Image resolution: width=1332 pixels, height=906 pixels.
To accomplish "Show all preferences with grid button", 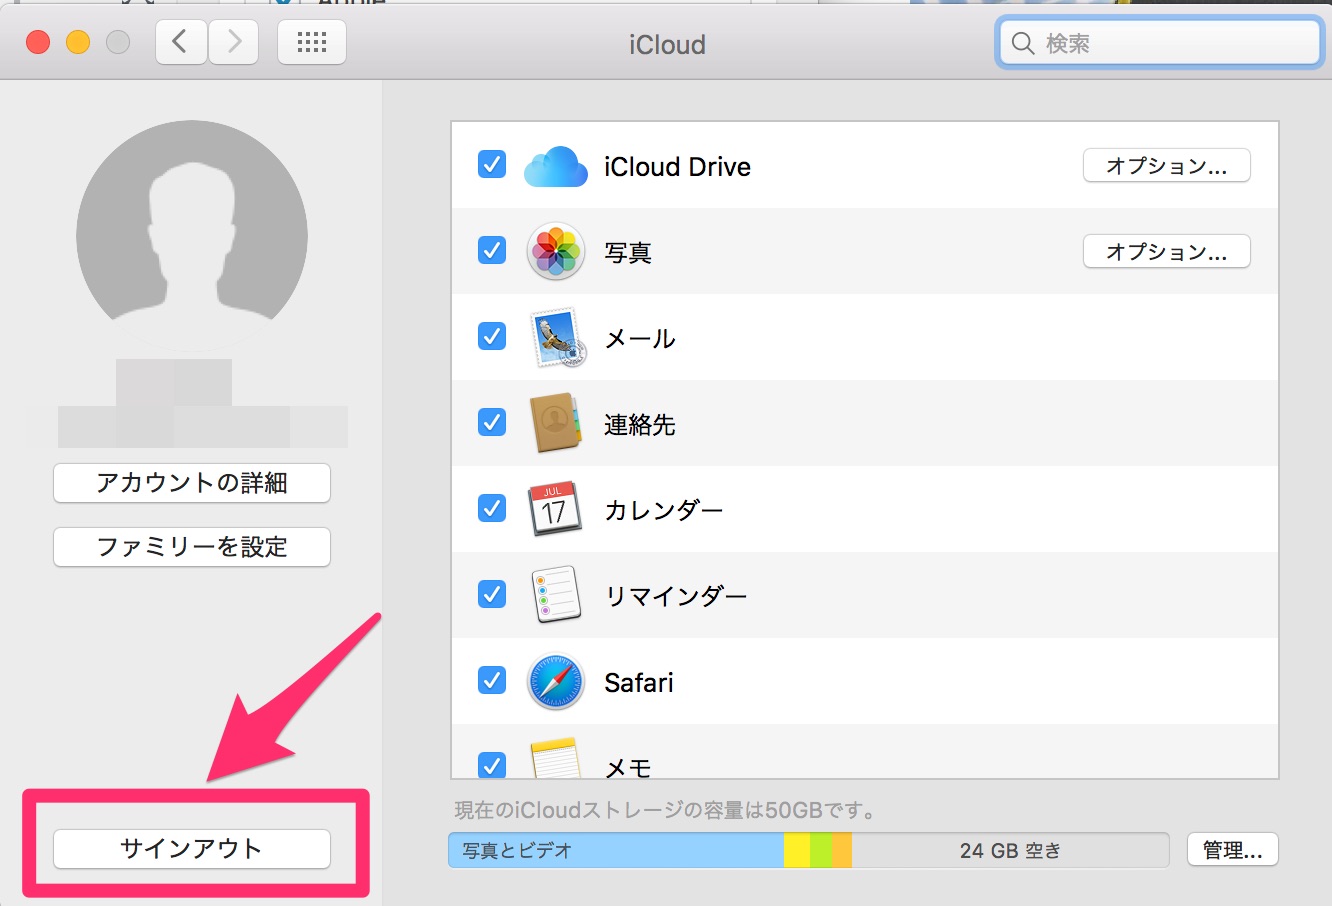I will (x=312, y=42).
